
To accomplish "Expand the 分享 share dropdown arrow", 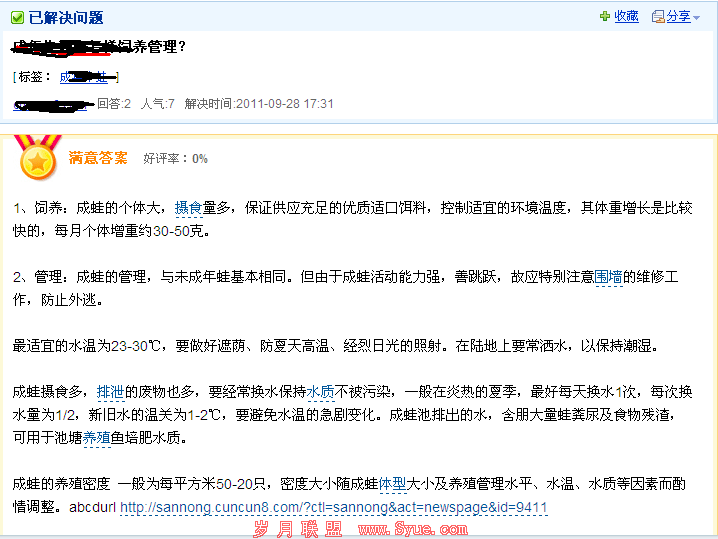I will click(x=697, y=17).
